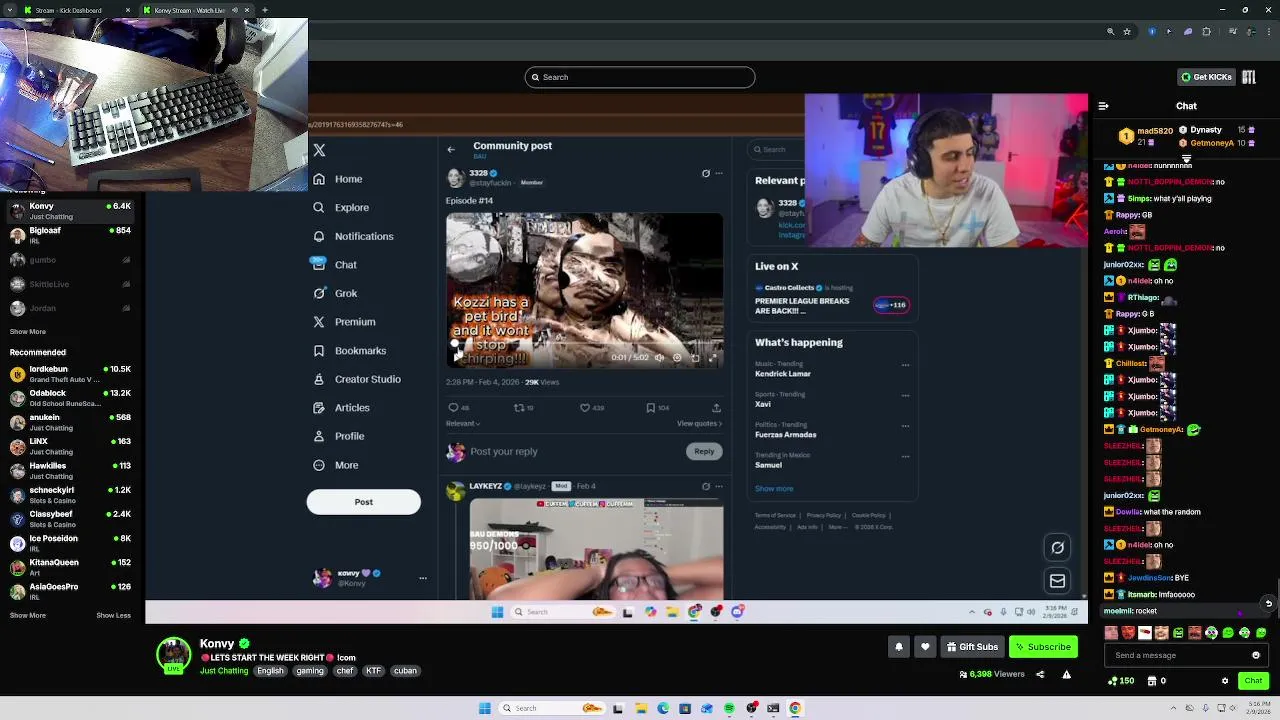Click the Articles icon in X sidebar

319,408
